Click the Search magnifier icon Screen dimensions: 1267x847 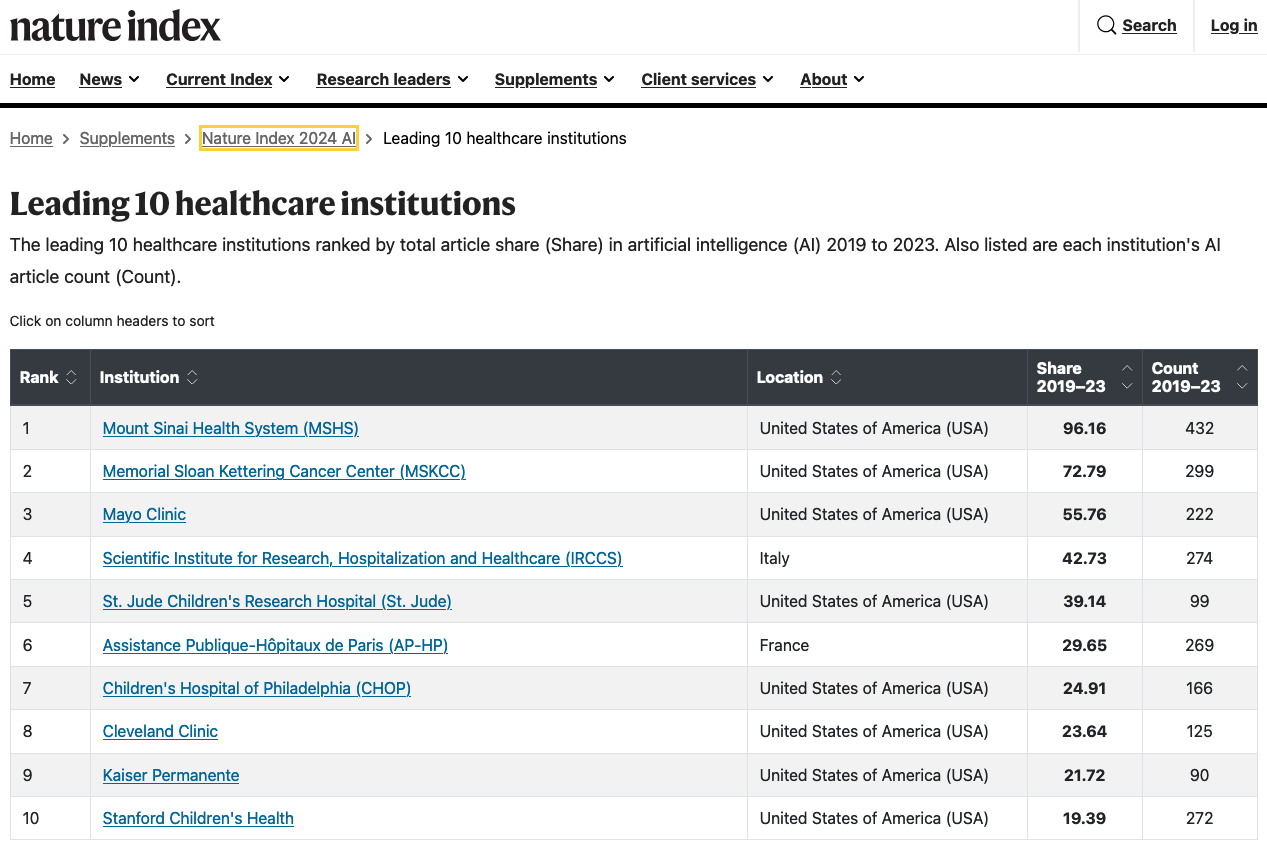1107,25
